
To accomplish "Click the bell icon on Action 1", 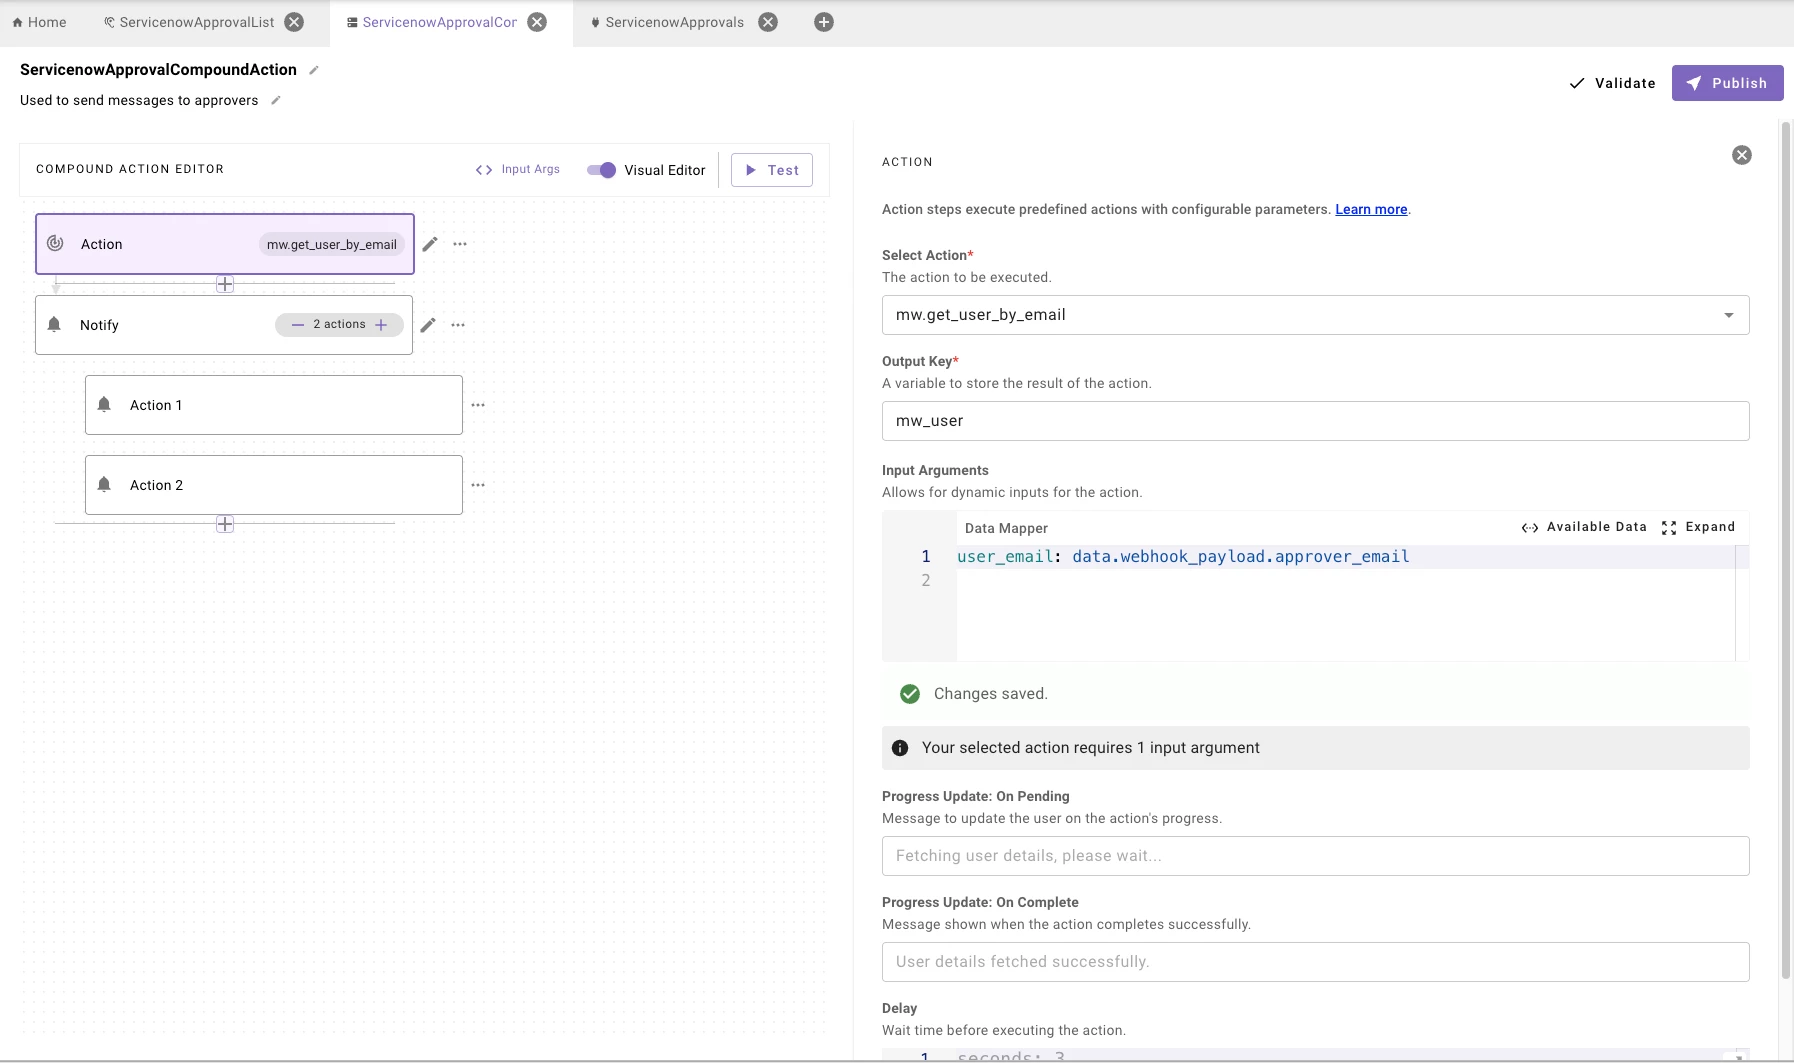I will pos(104,404).
